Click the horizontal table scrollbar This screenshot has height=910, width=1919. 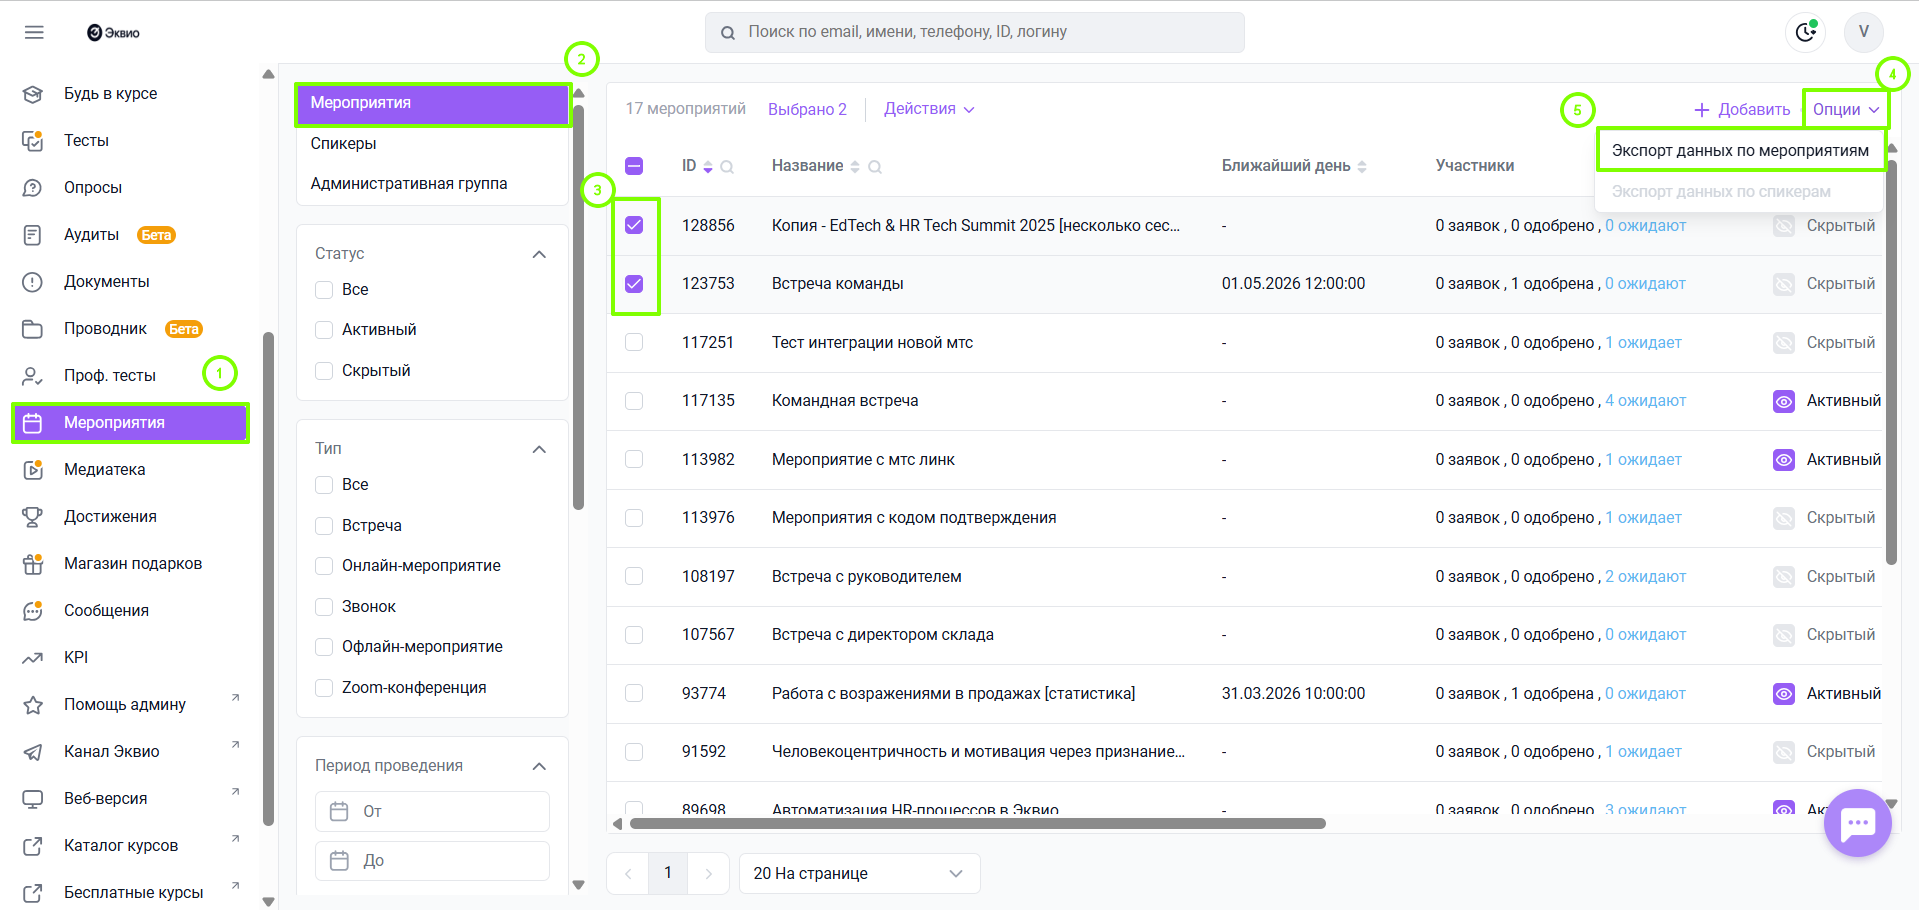[x=977, y=824]
